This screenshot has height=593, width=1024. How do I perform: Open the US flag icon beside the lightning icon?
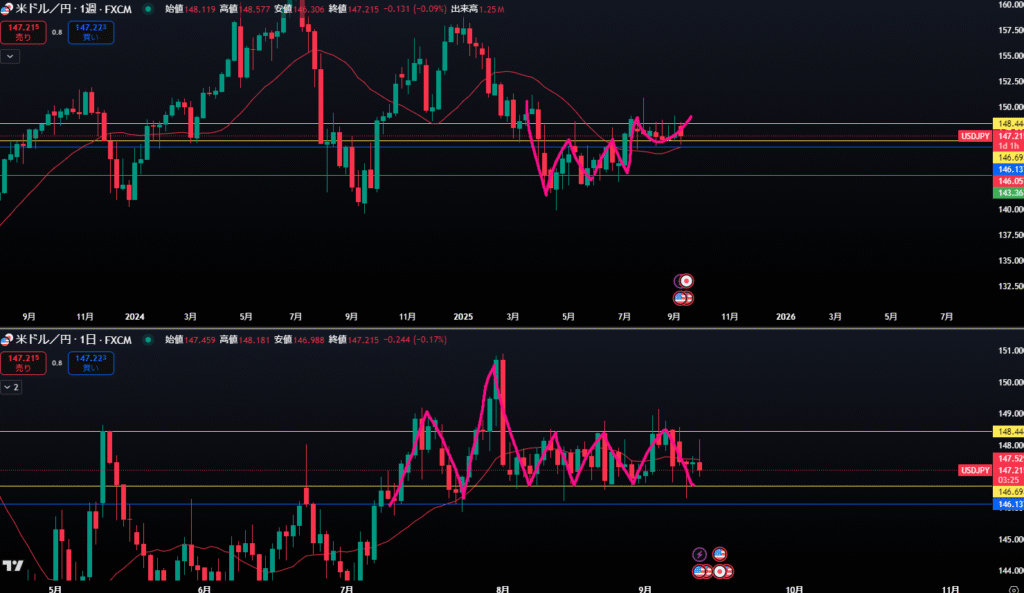pyautogui.click(x=720, y=554)
